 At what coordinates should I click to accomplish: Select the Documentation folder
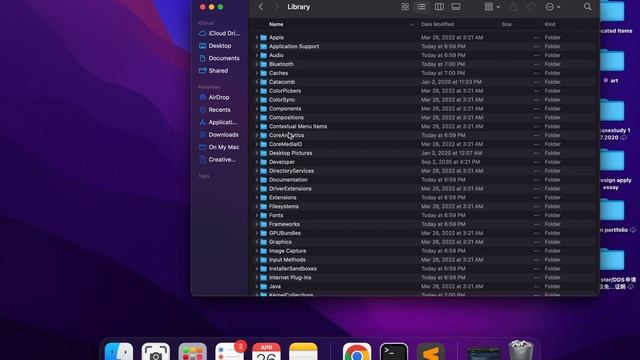point(424,180)
